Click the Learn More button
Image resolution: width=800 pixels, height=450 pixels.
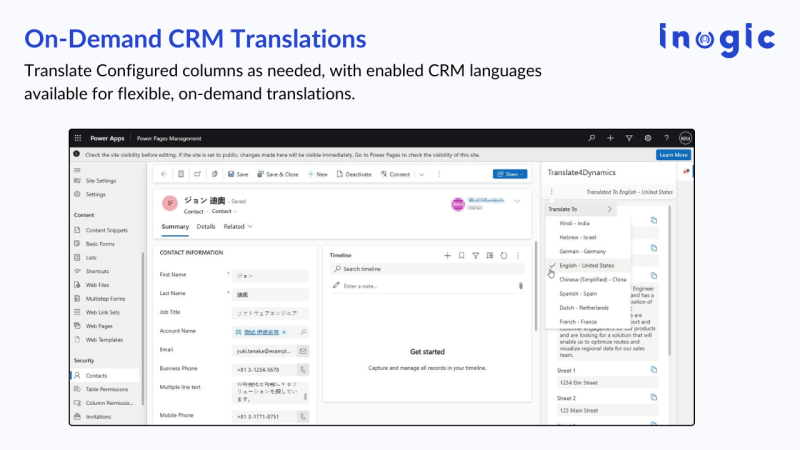pyautogui.click(x=672, y=155)
